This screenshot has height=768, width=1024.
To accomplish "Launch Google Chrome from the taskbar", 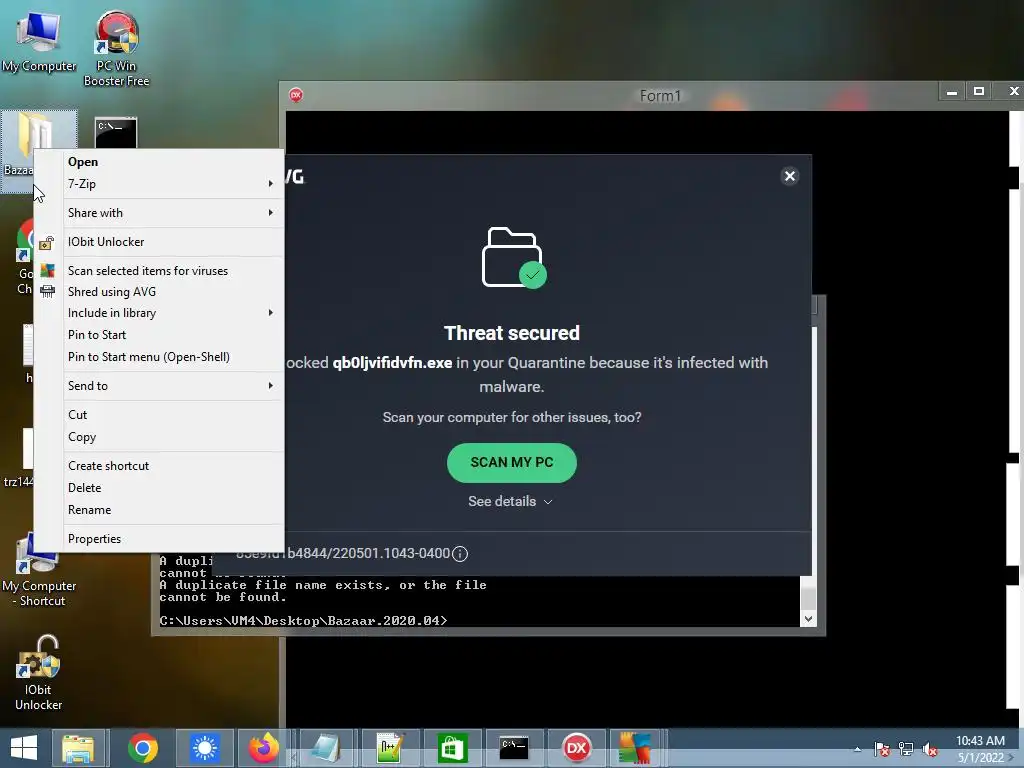I will (x=142, y=748).
